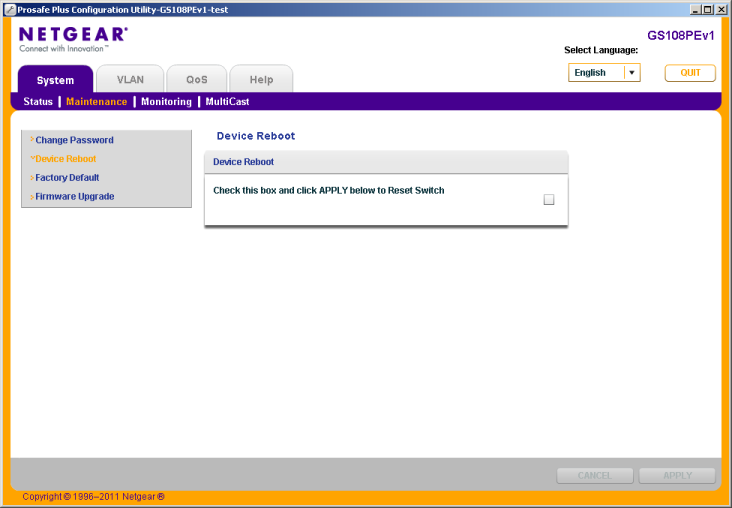Click the APPLY button
Screen dimensions: 732x508
click(x=677, y=475)
